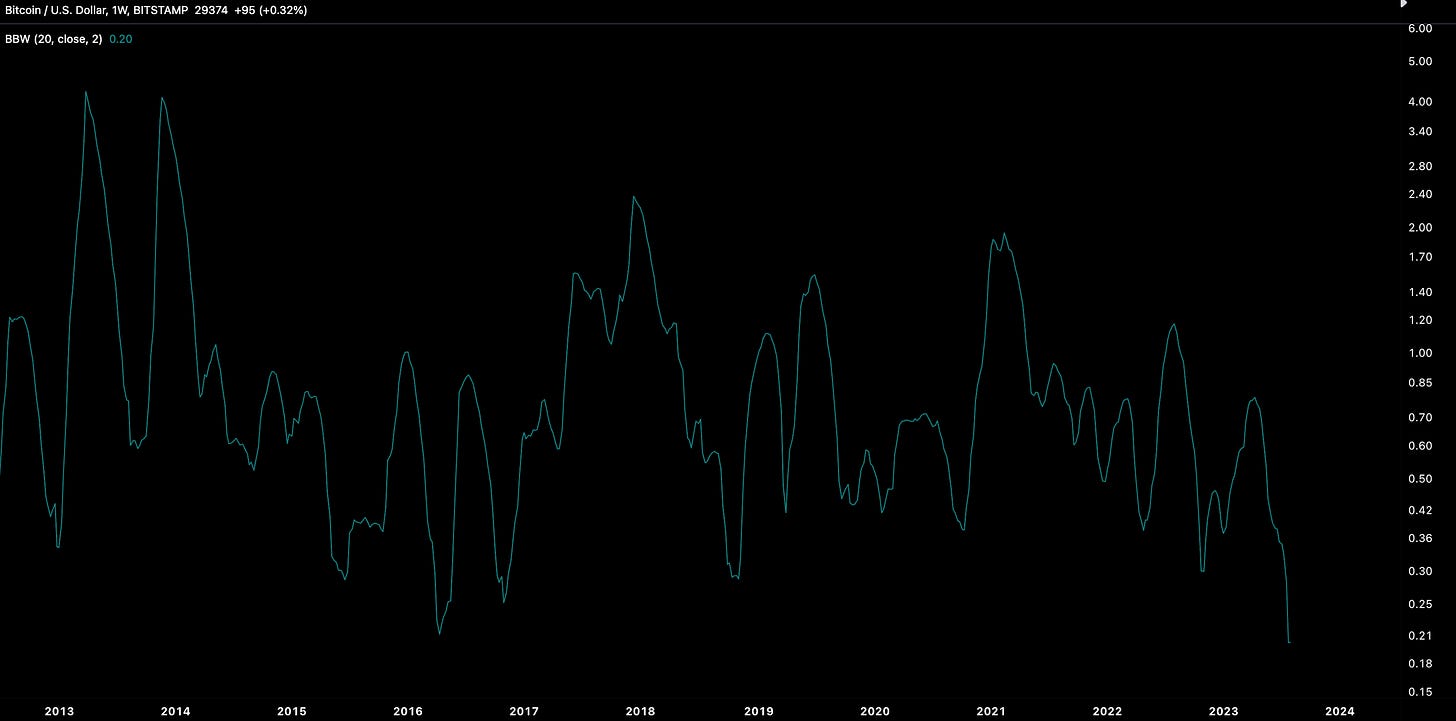Click the 2024 label on time axis

1339,711
